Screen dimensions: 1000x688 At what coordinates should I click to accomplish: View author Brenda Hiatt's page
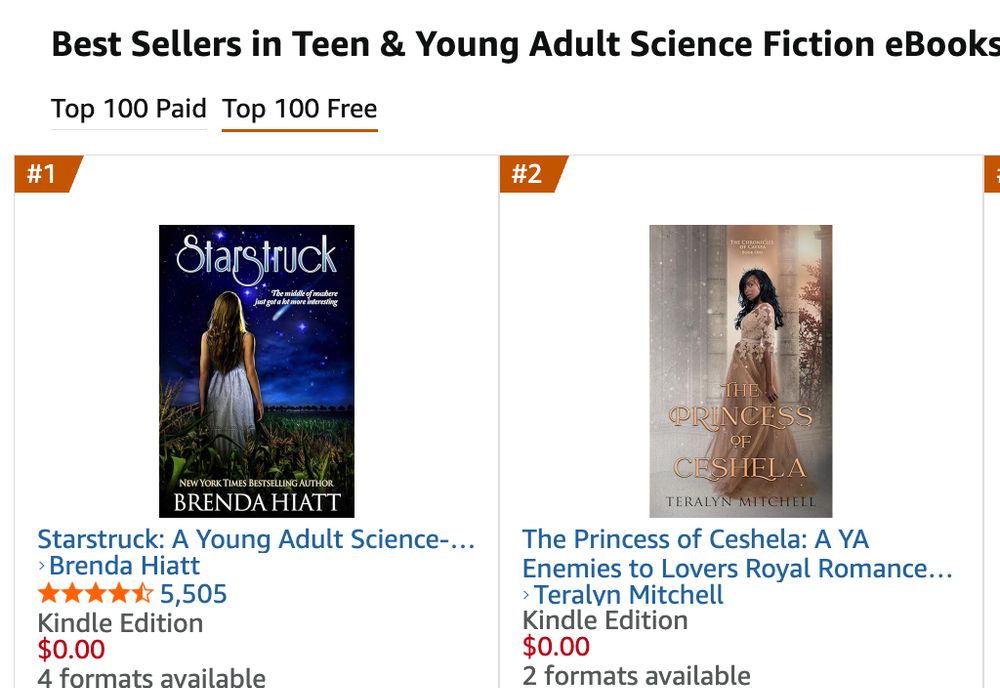click(124, 566)
